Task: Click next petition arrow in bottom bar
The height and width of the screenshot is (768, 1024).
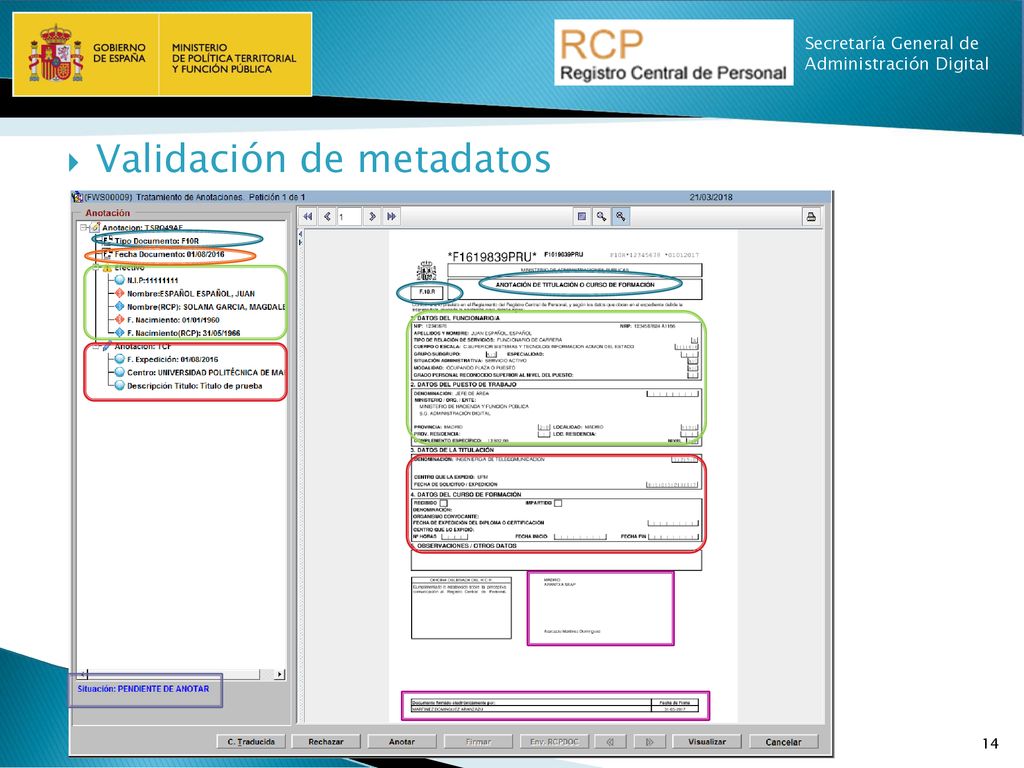Action: click(650, 742)
